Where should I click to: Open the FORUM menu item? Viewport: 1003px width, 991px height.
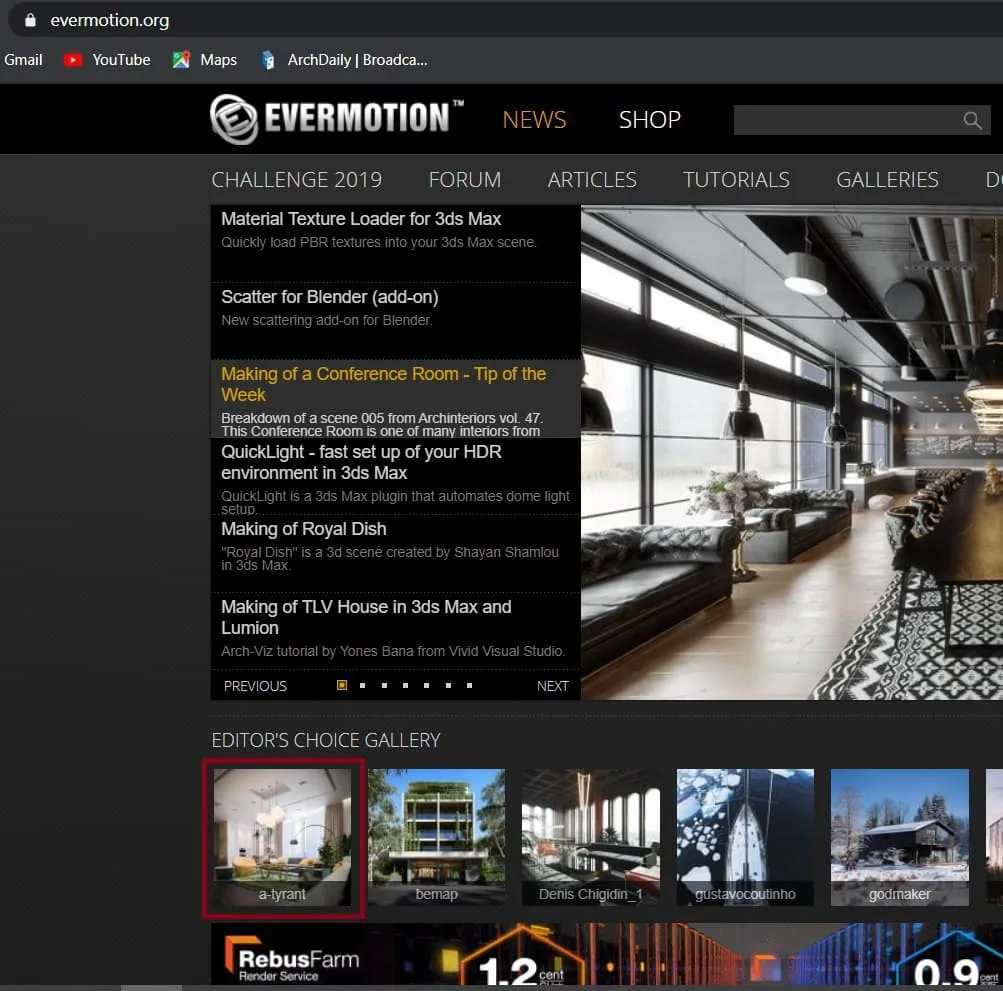pyautogui.click(x=465, y=180)
